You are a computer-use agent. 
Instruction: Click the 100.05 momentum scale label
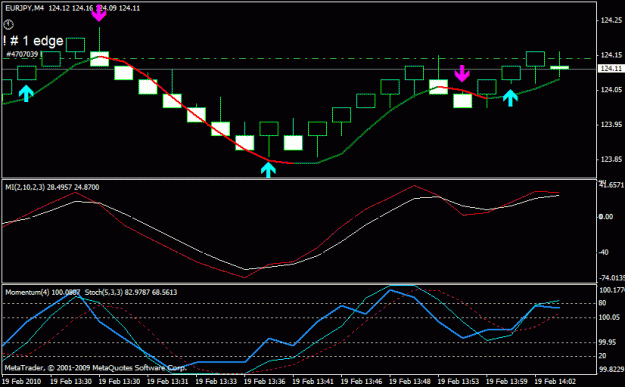[609, 317]
